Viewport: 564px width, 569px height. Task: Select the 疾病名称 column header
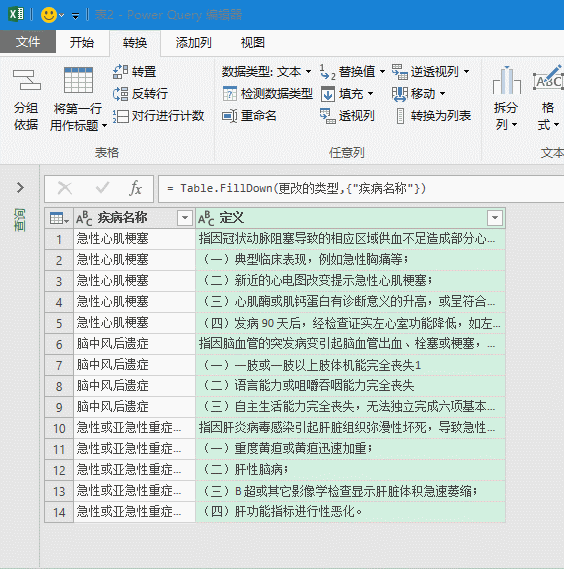(x=134, y=218)
